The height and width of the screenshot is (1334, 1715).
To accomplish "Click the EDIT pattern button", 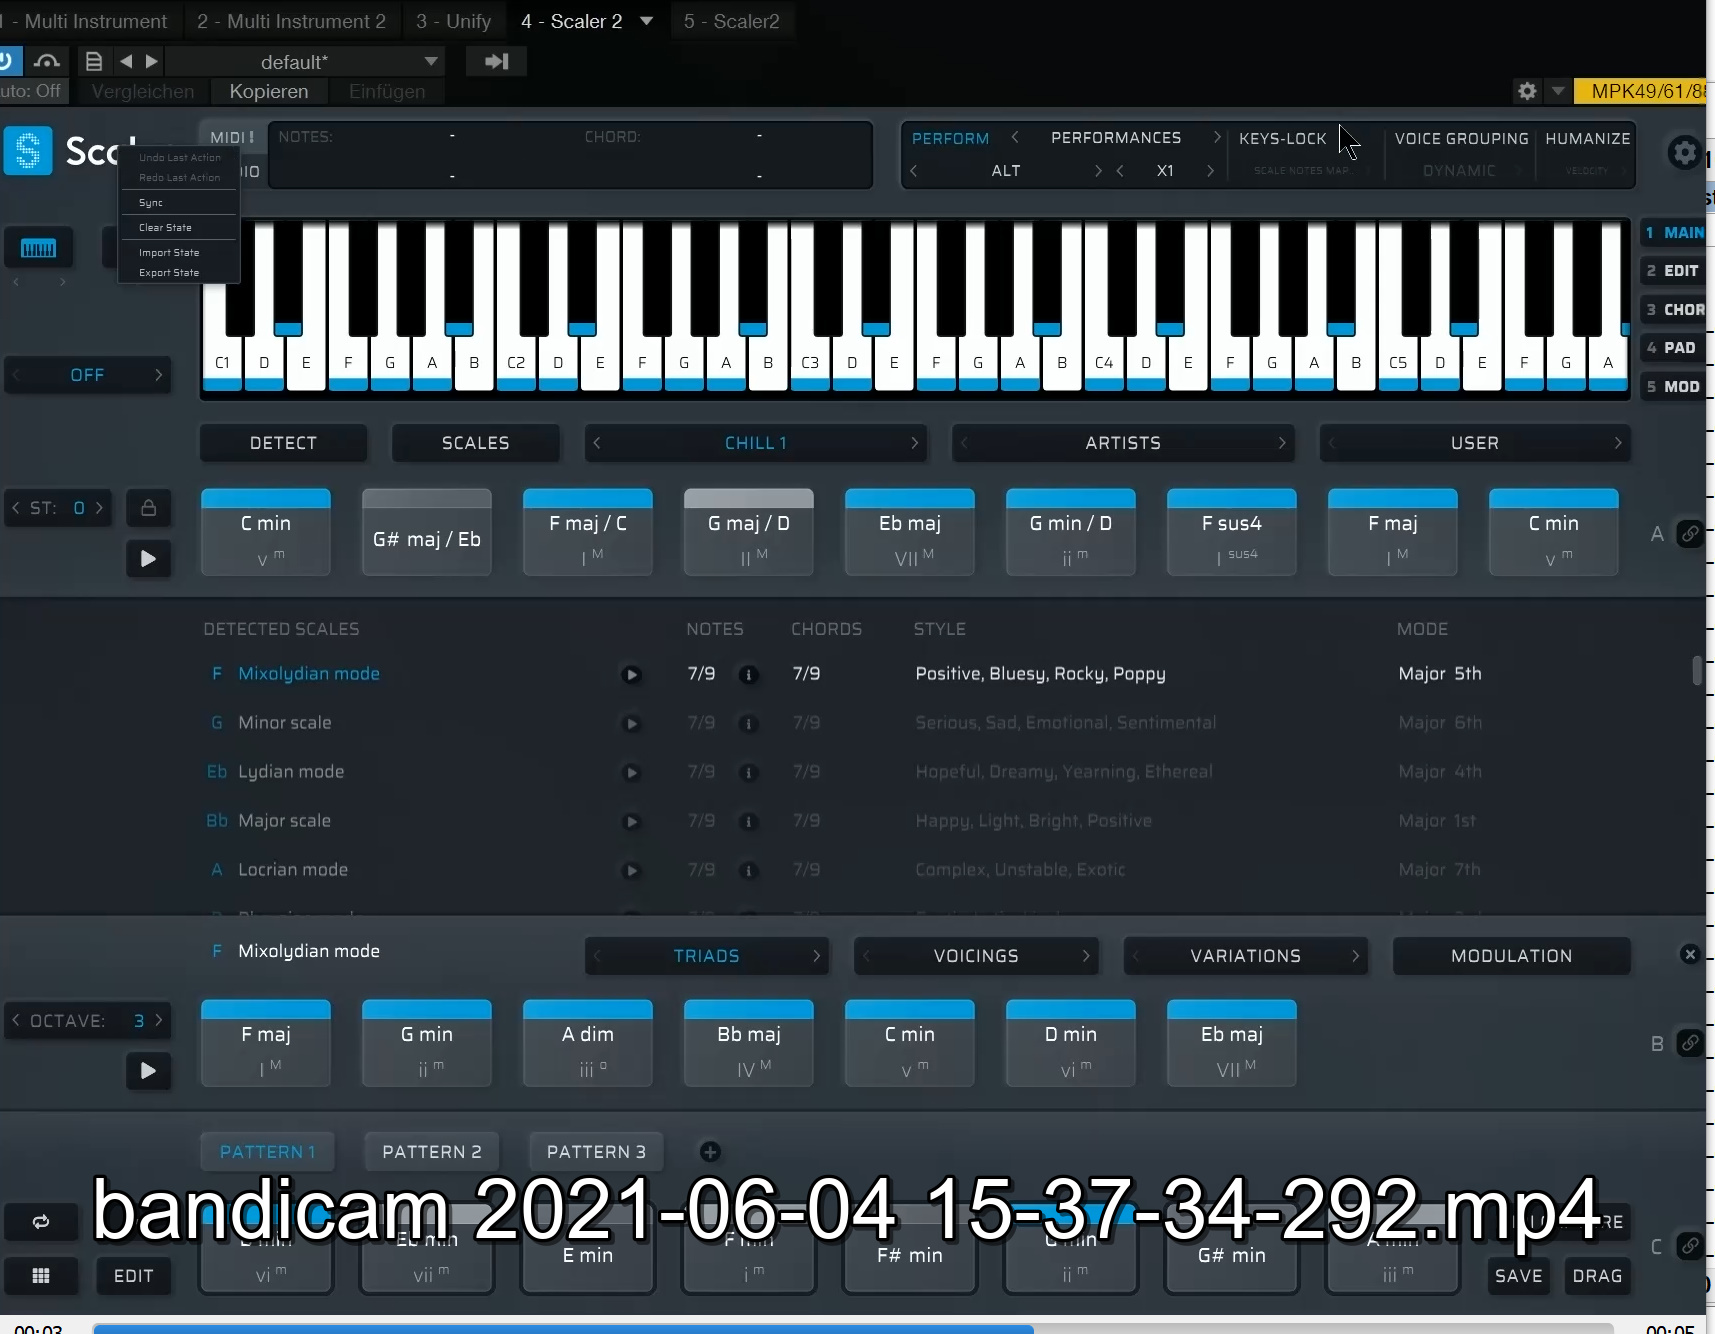I will point(133,1276).
